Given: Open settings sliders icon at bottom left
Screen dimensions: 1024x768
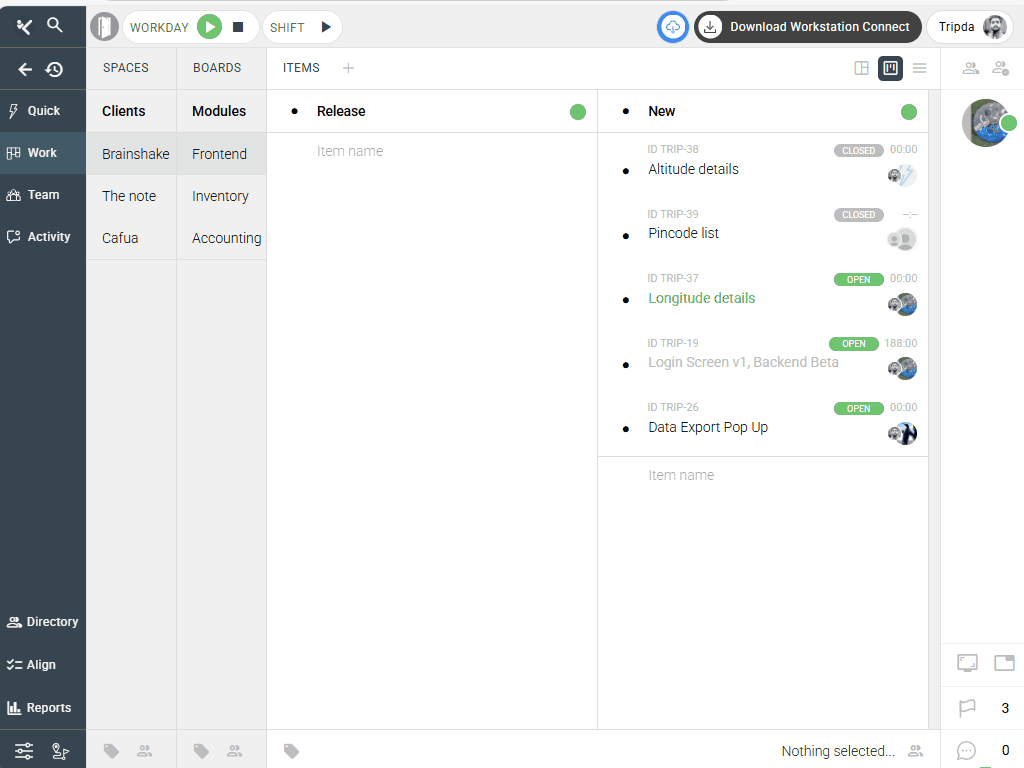Looking at the screenshot, I should (x=24, y=750).
